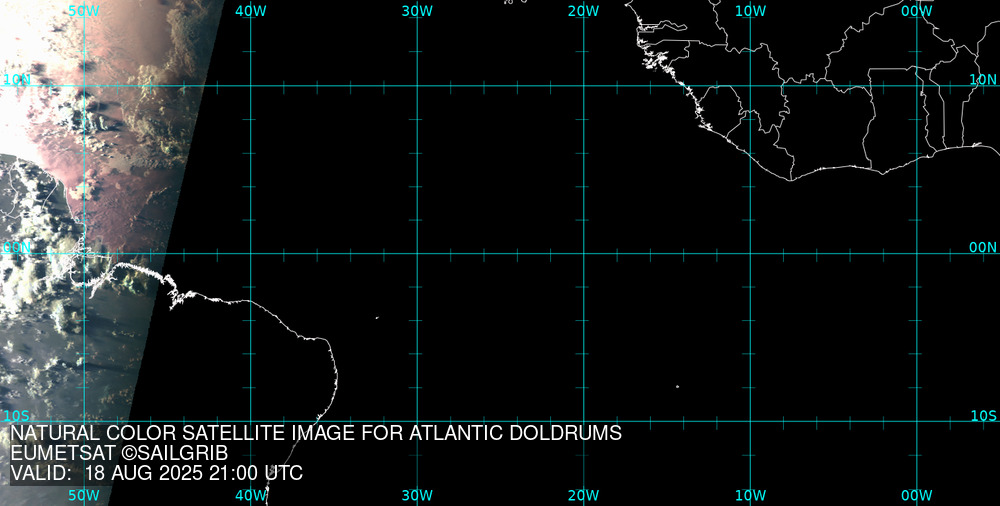This screenshot has width=1000, height=506.
Task: Click the 00W longitude label on bottom edge
Action: [x=917, y=495]
